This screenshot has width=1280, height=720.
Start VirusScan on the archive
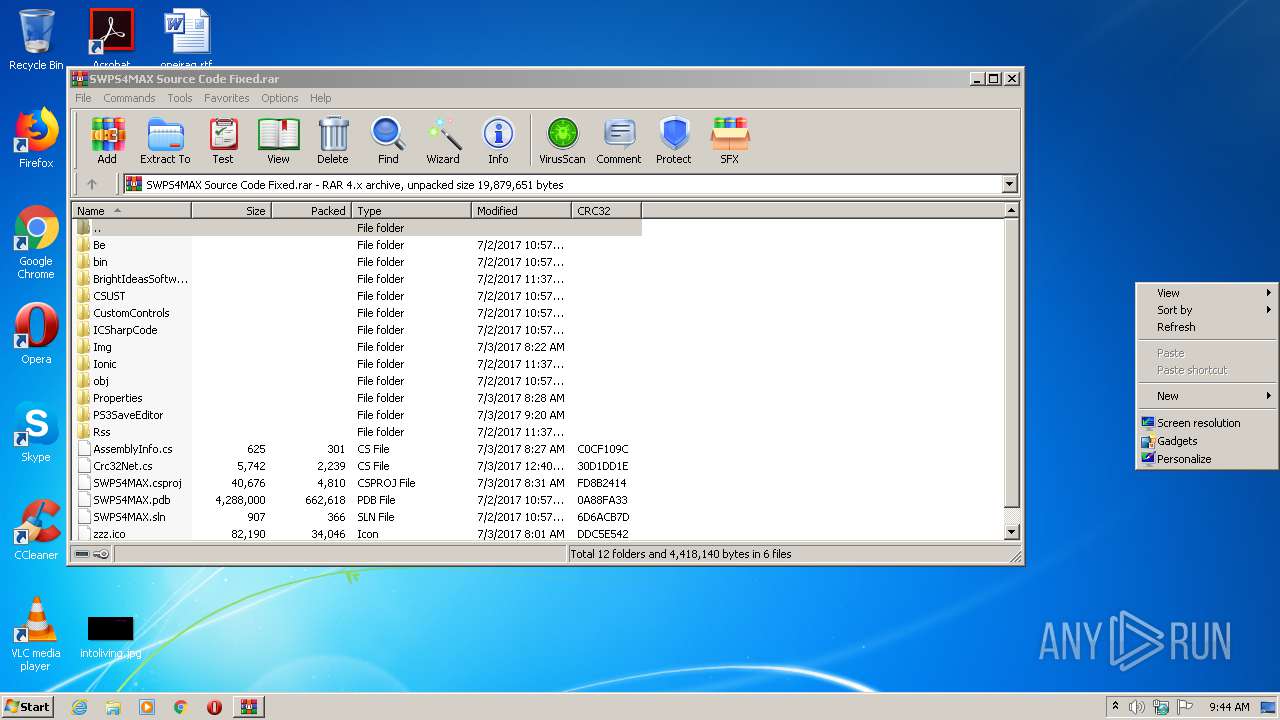click(x=562, y=140)
